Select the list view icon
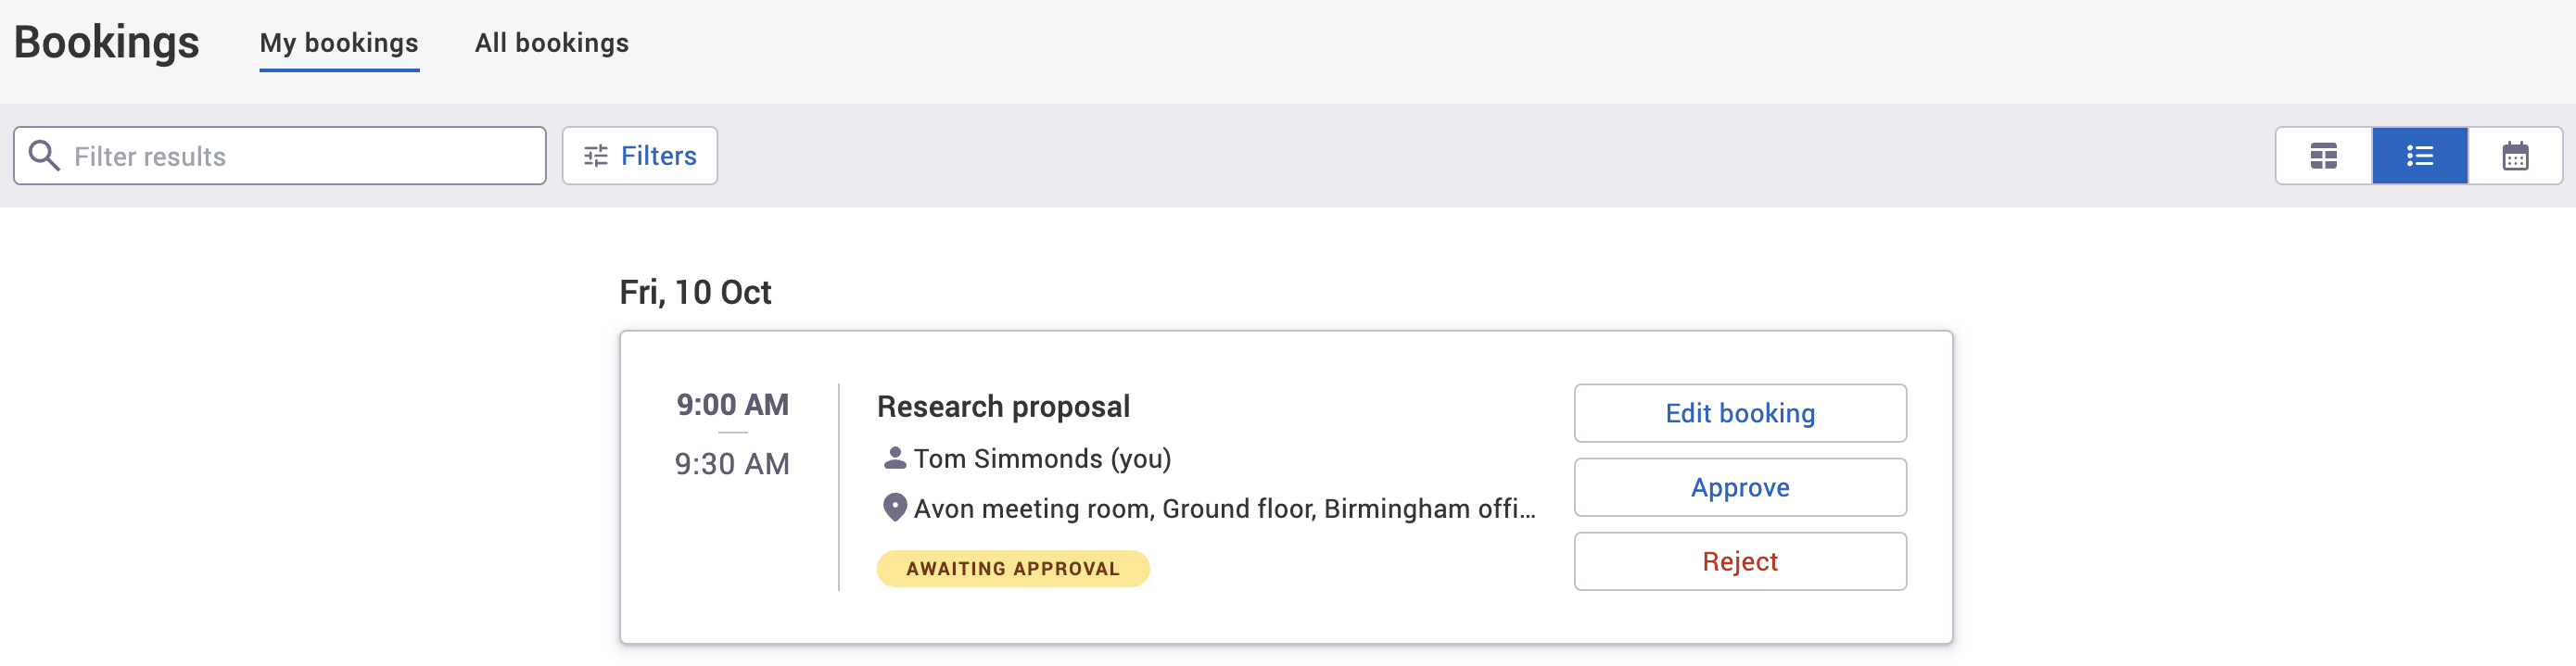This screenshot has width=2576, height=666. tap(2419, 155)
